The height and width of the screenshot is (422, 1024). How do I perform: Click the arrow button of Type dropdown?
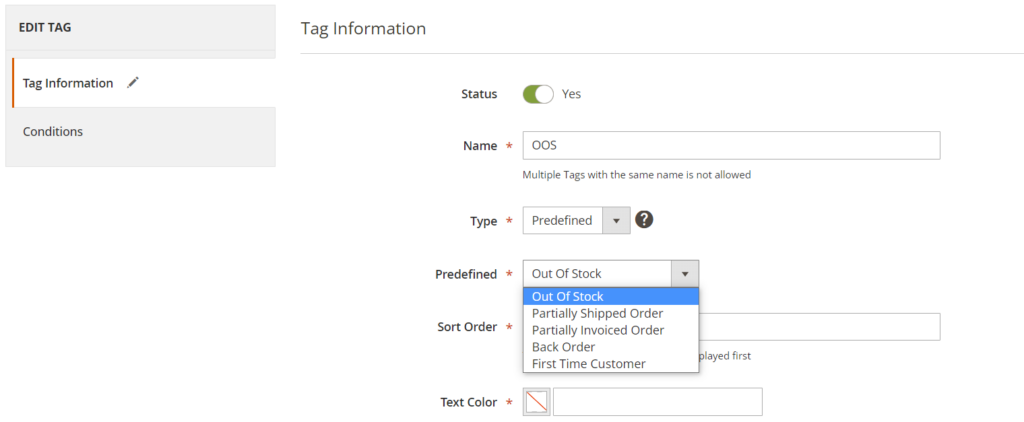616,220
